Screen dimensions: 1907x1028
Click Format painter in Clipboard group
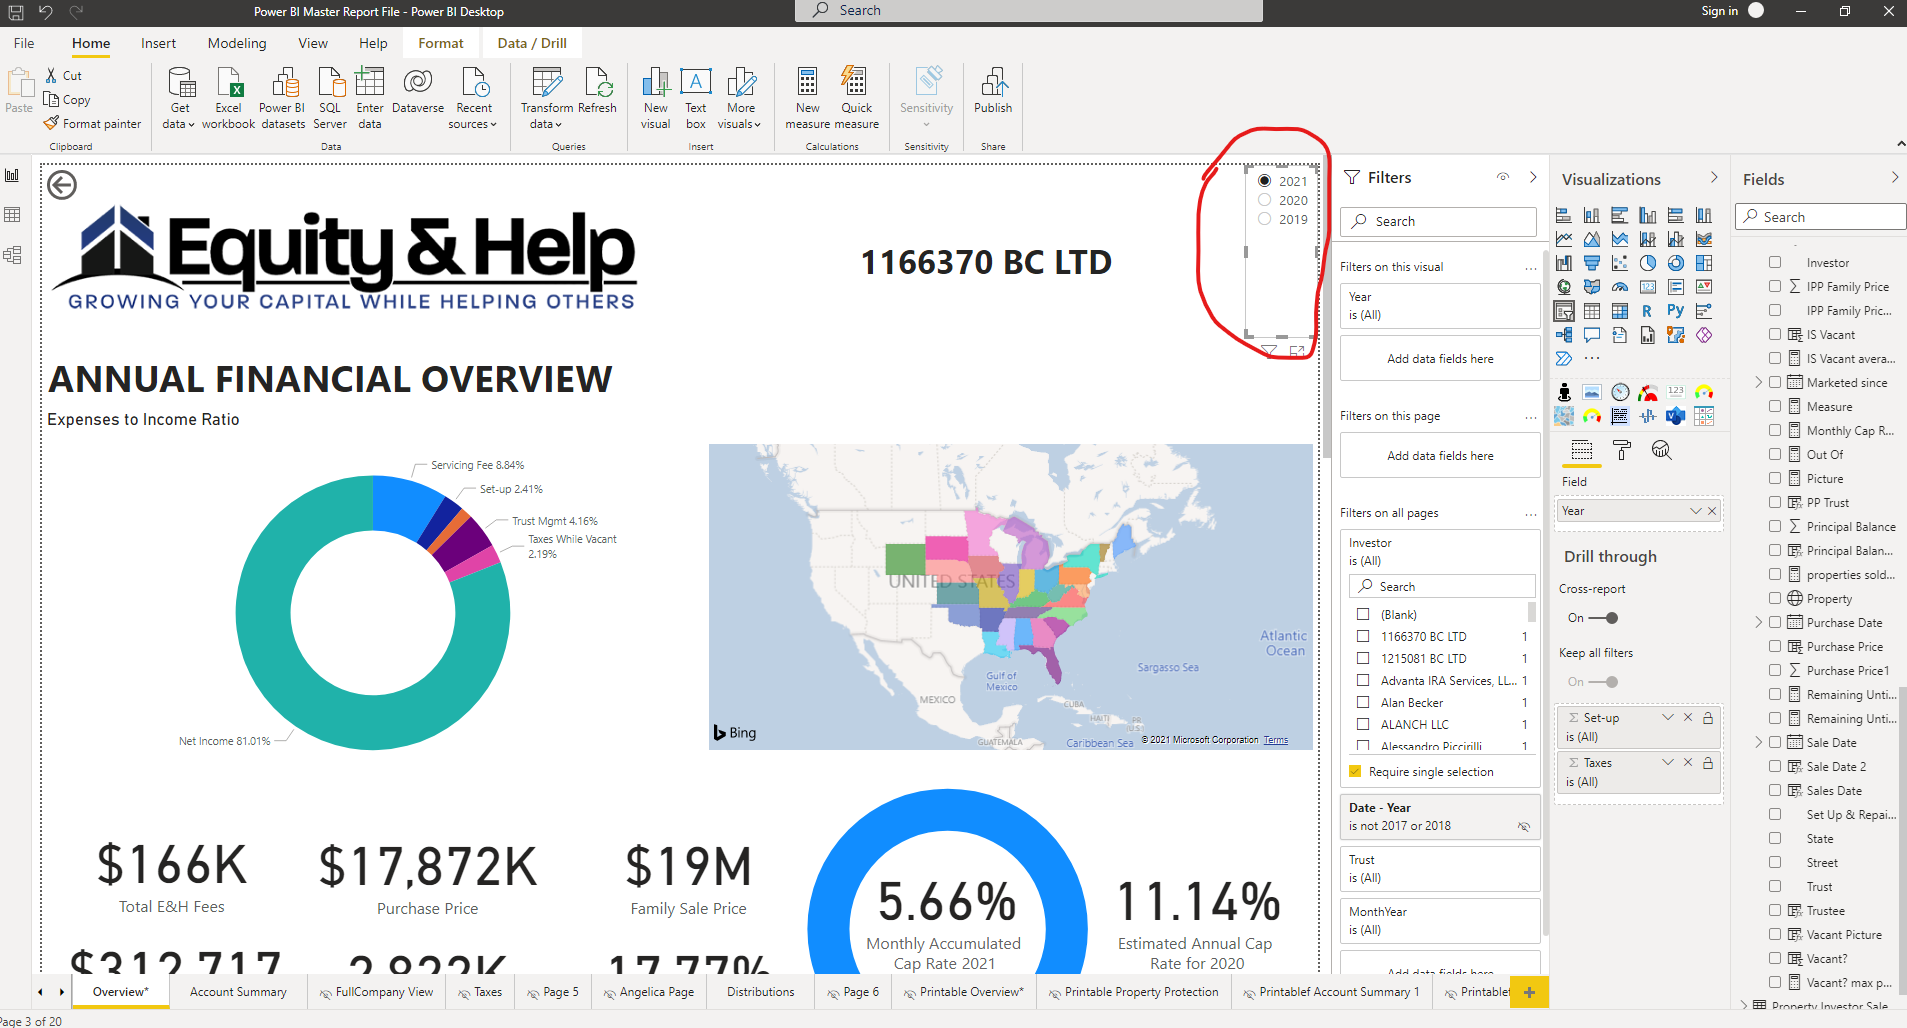point(92,124)
